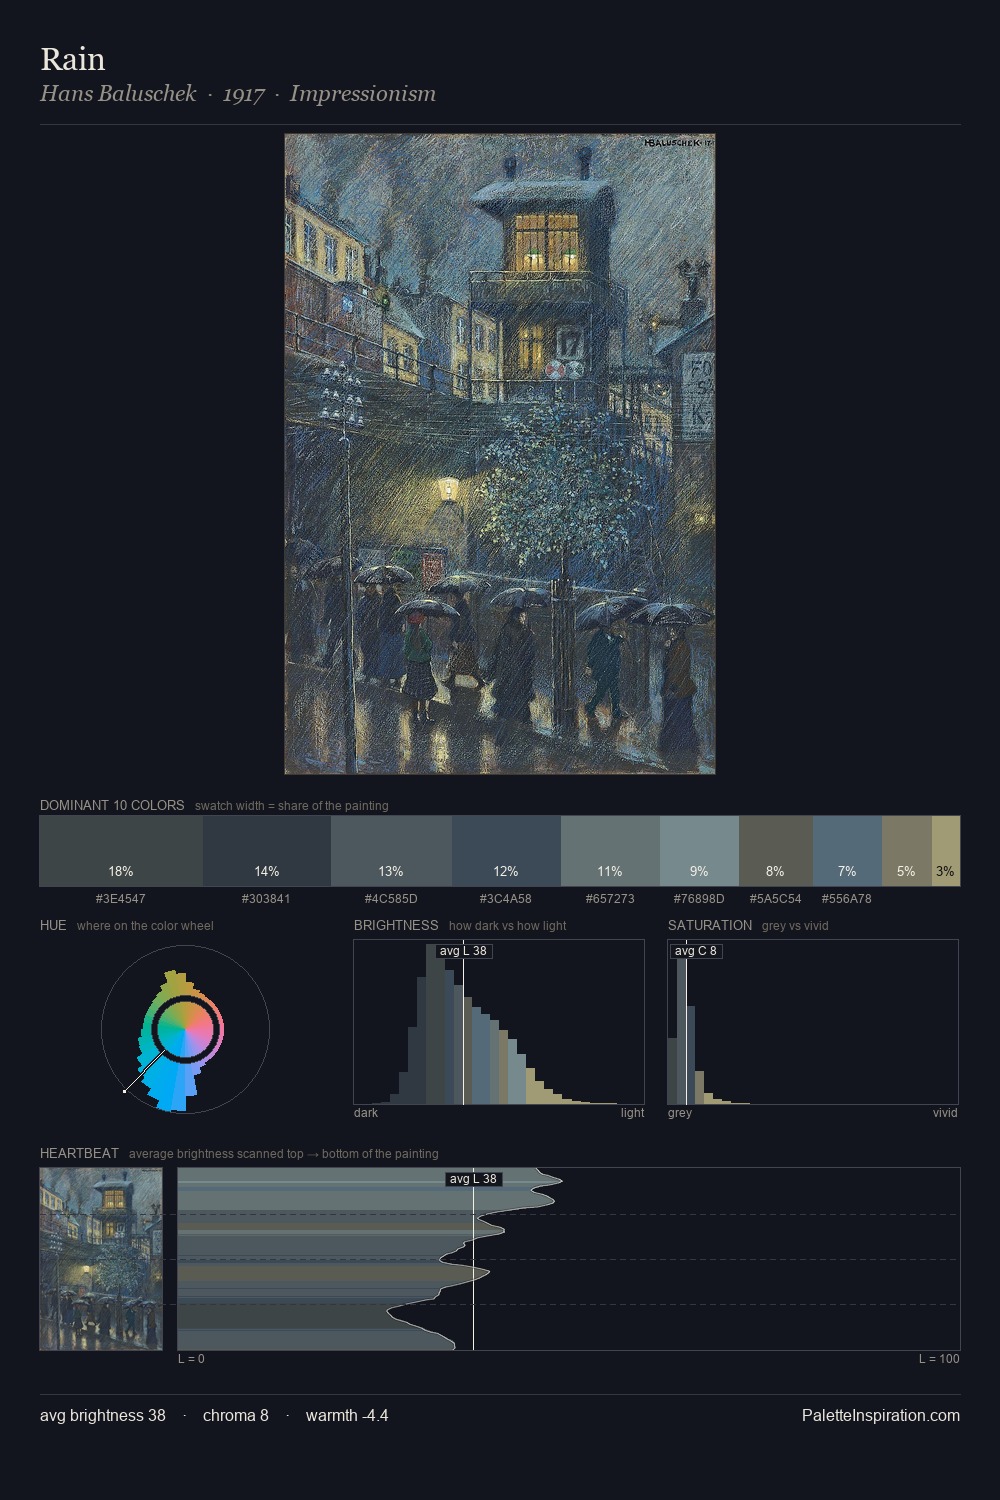The width and height of the screenshot is (1000, 1500).
Task: Click the 'DOMINANT 10 COLORS' heading
Action: (x=112, y=805)
